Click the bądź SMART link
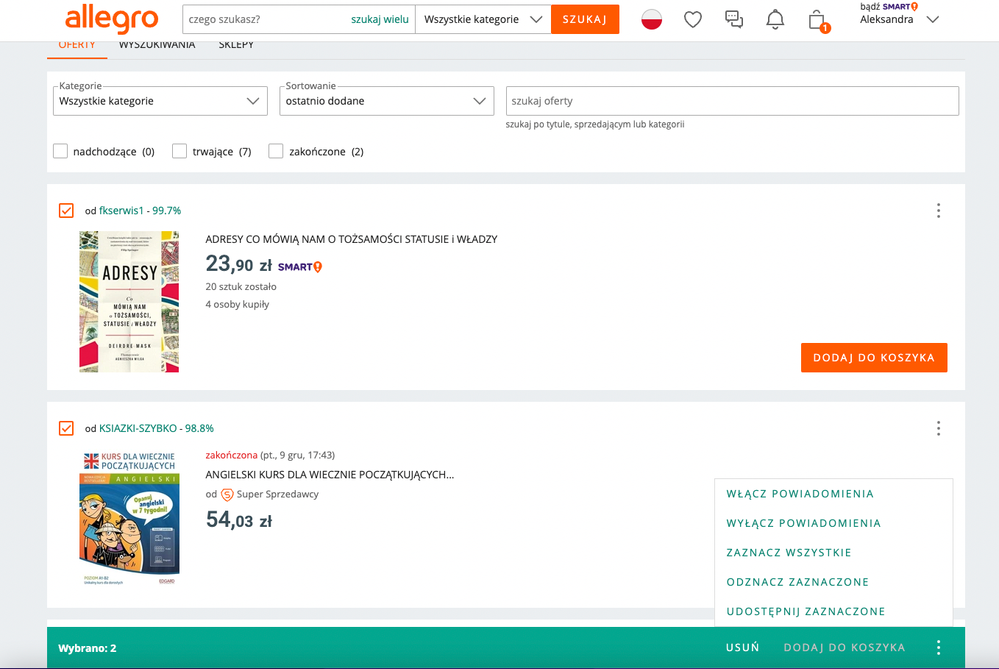 pyautogui.click(x=889, y=6)
